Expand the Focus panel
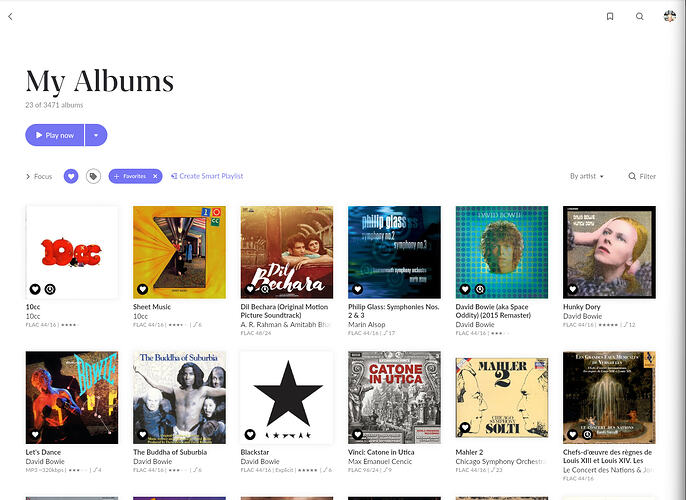The image size is (686, 500). [x=38, y=176]
